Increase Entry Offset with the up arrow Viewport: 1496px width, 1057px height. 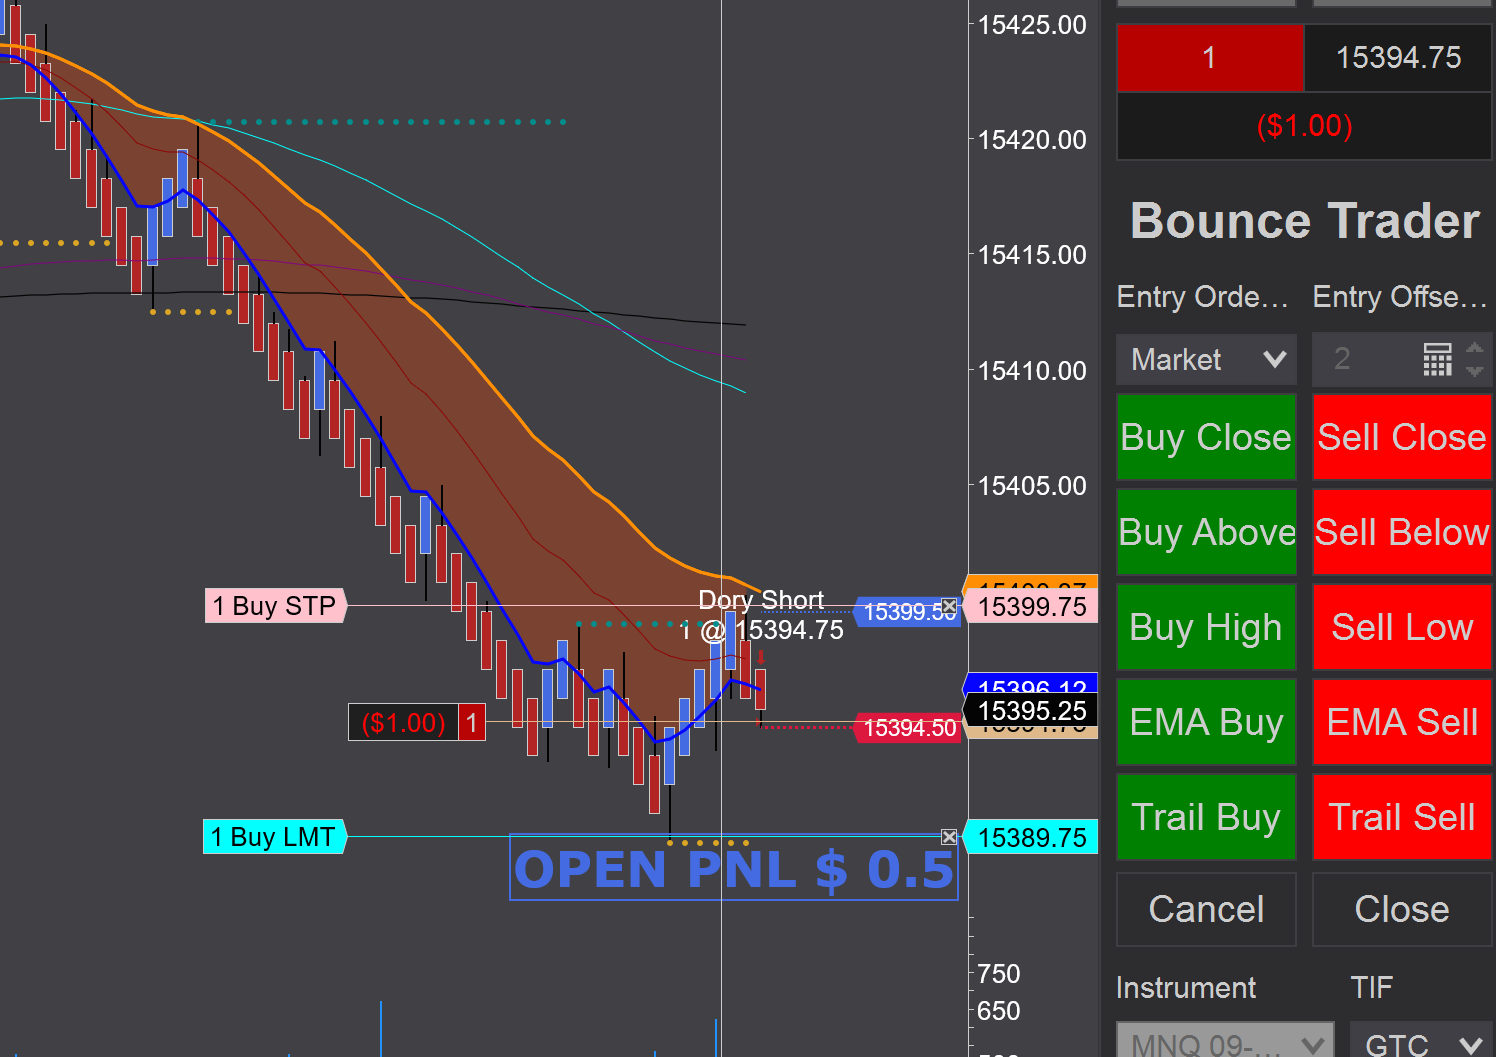tap(1475, 349)
